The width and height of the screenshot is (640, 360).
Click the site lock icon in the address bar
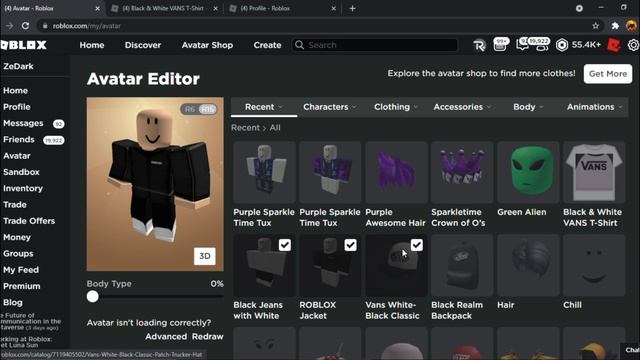click(x=44, y=26)
